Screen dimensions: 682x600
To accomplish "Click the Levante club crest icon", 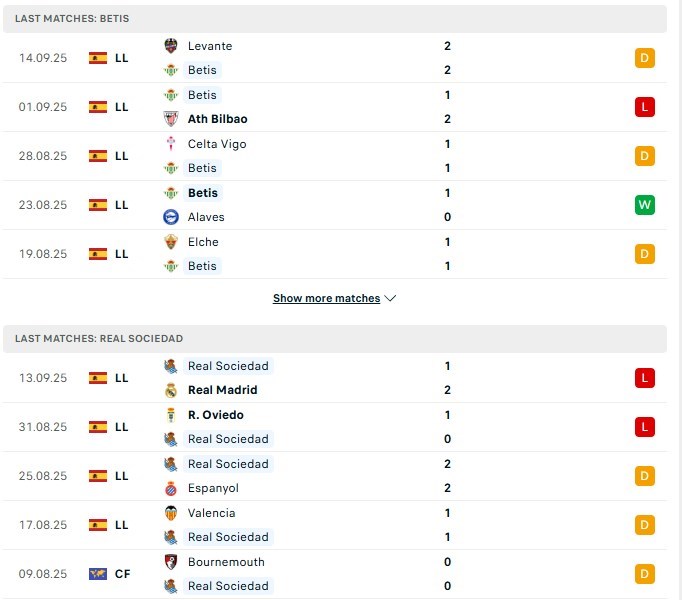I will [170, 46].
